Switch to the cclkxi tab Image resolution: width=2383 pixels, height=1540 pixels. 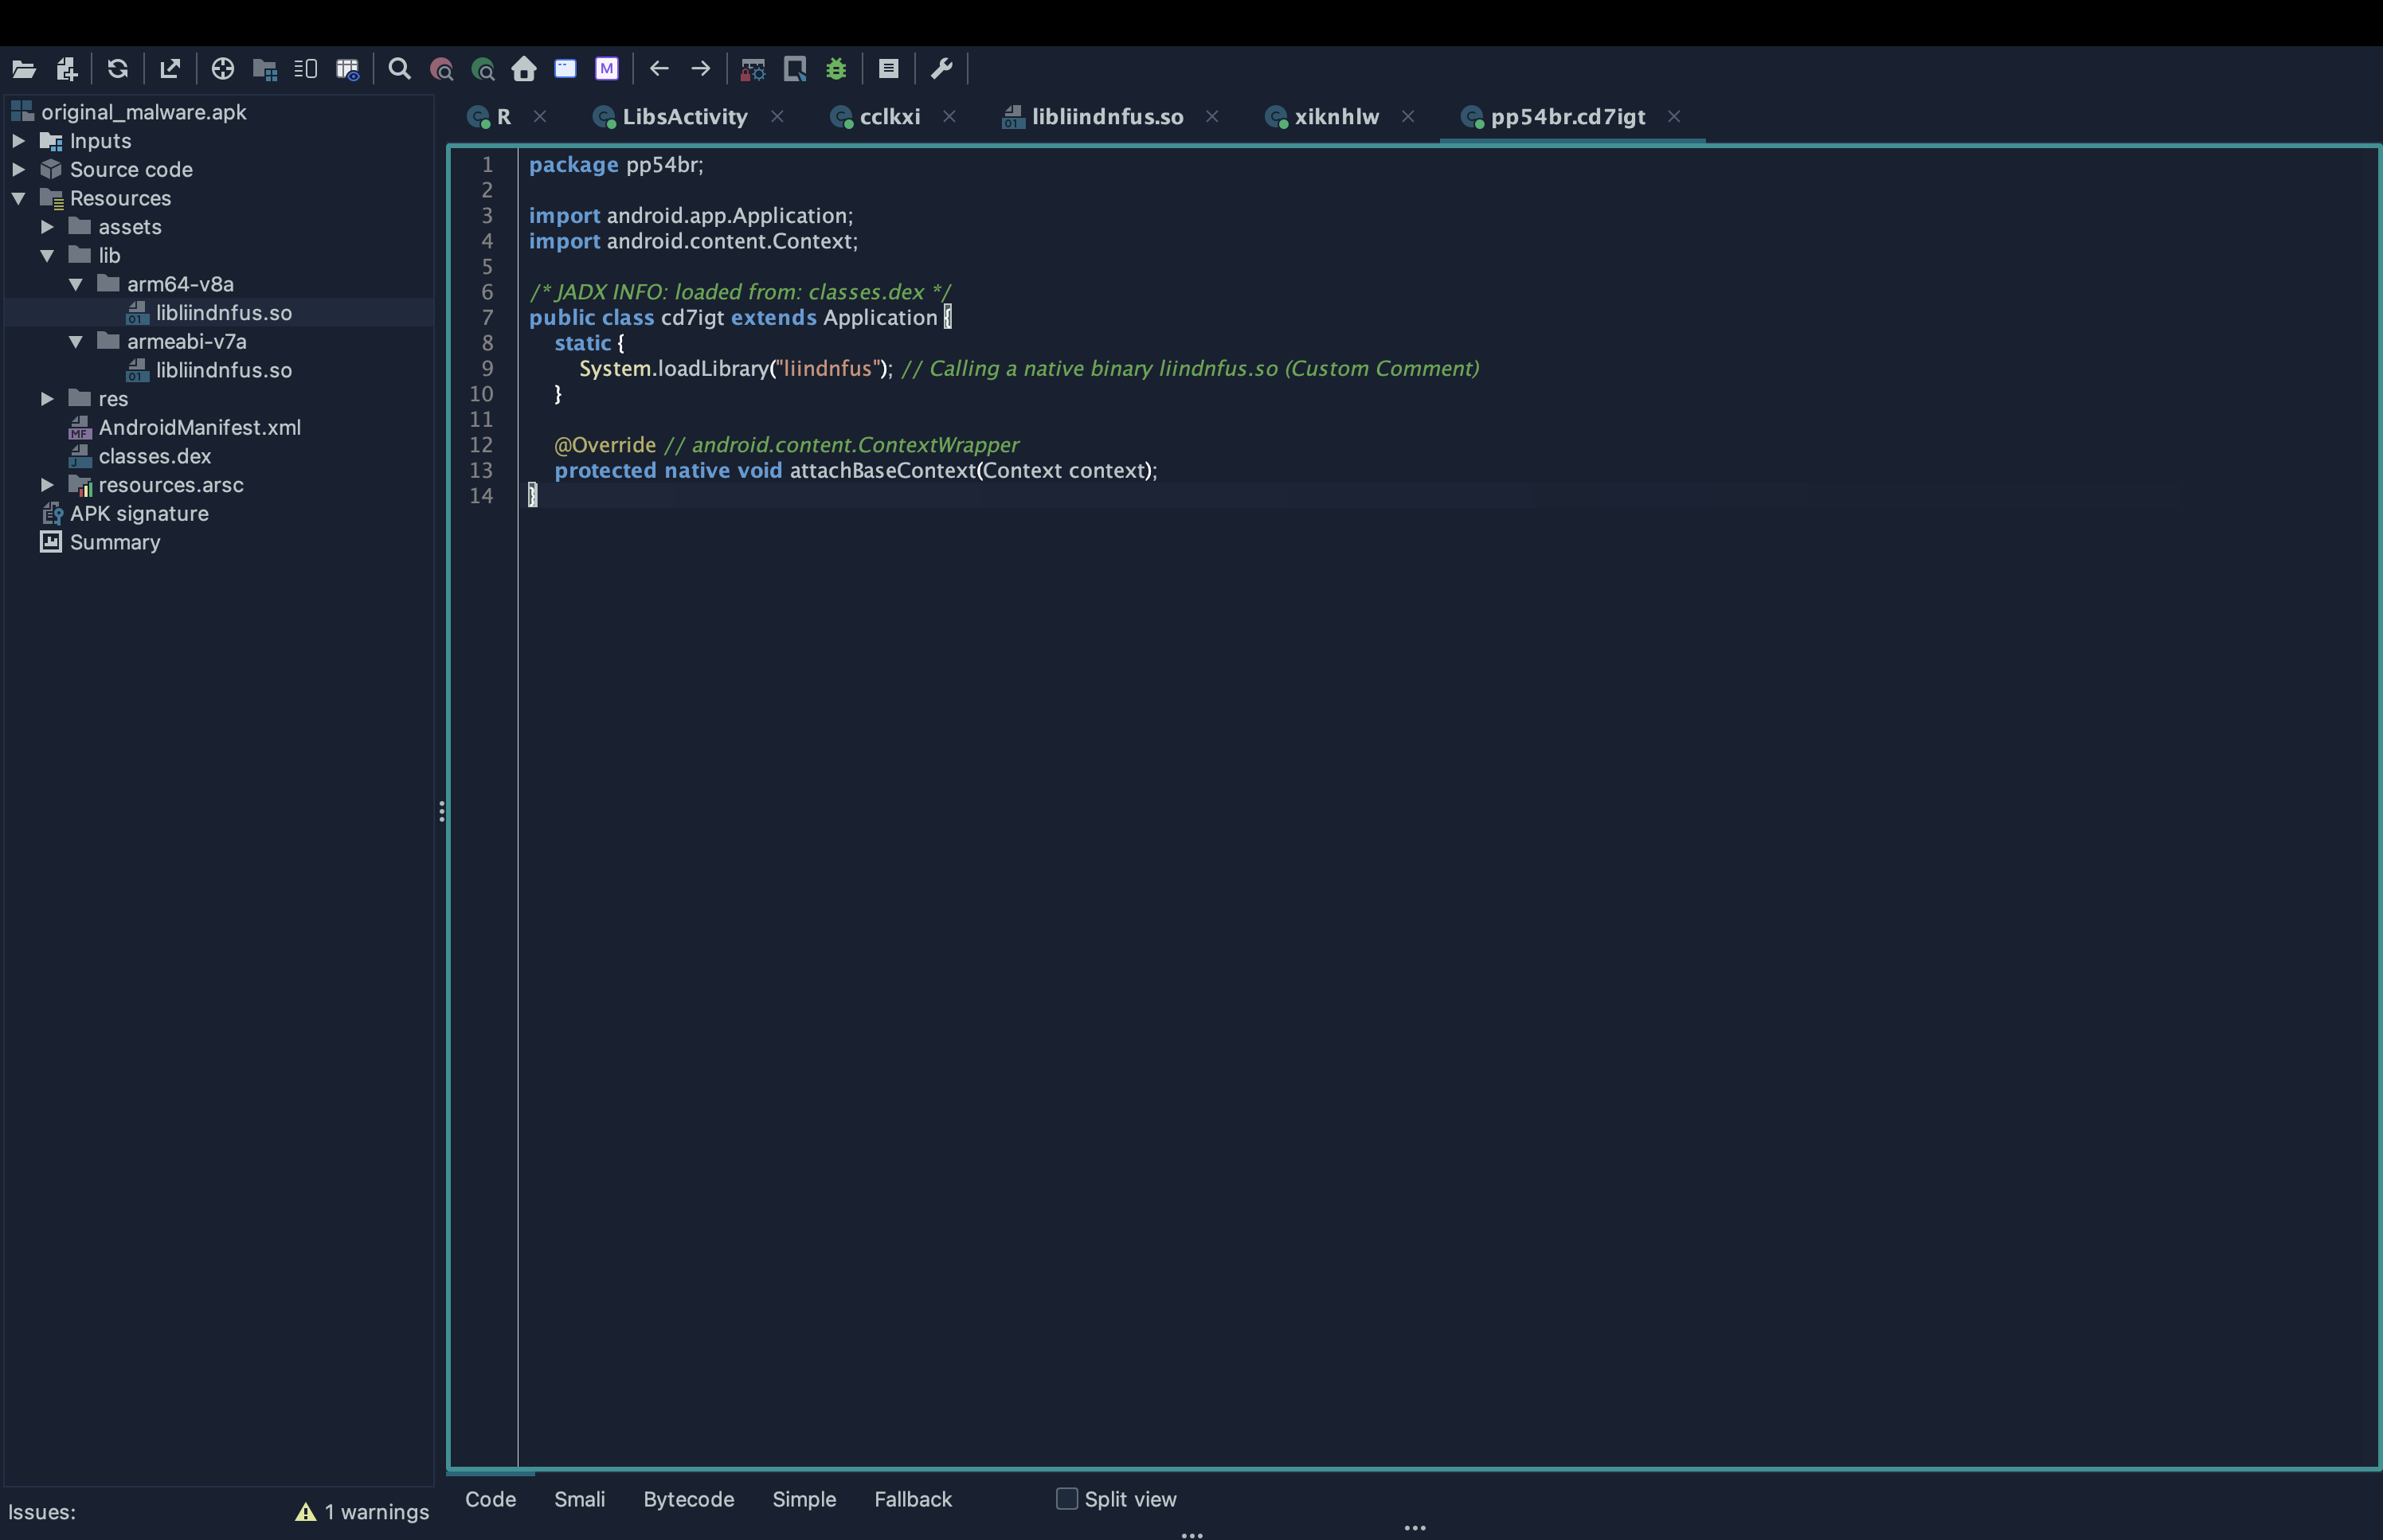[x=889, y=117]
